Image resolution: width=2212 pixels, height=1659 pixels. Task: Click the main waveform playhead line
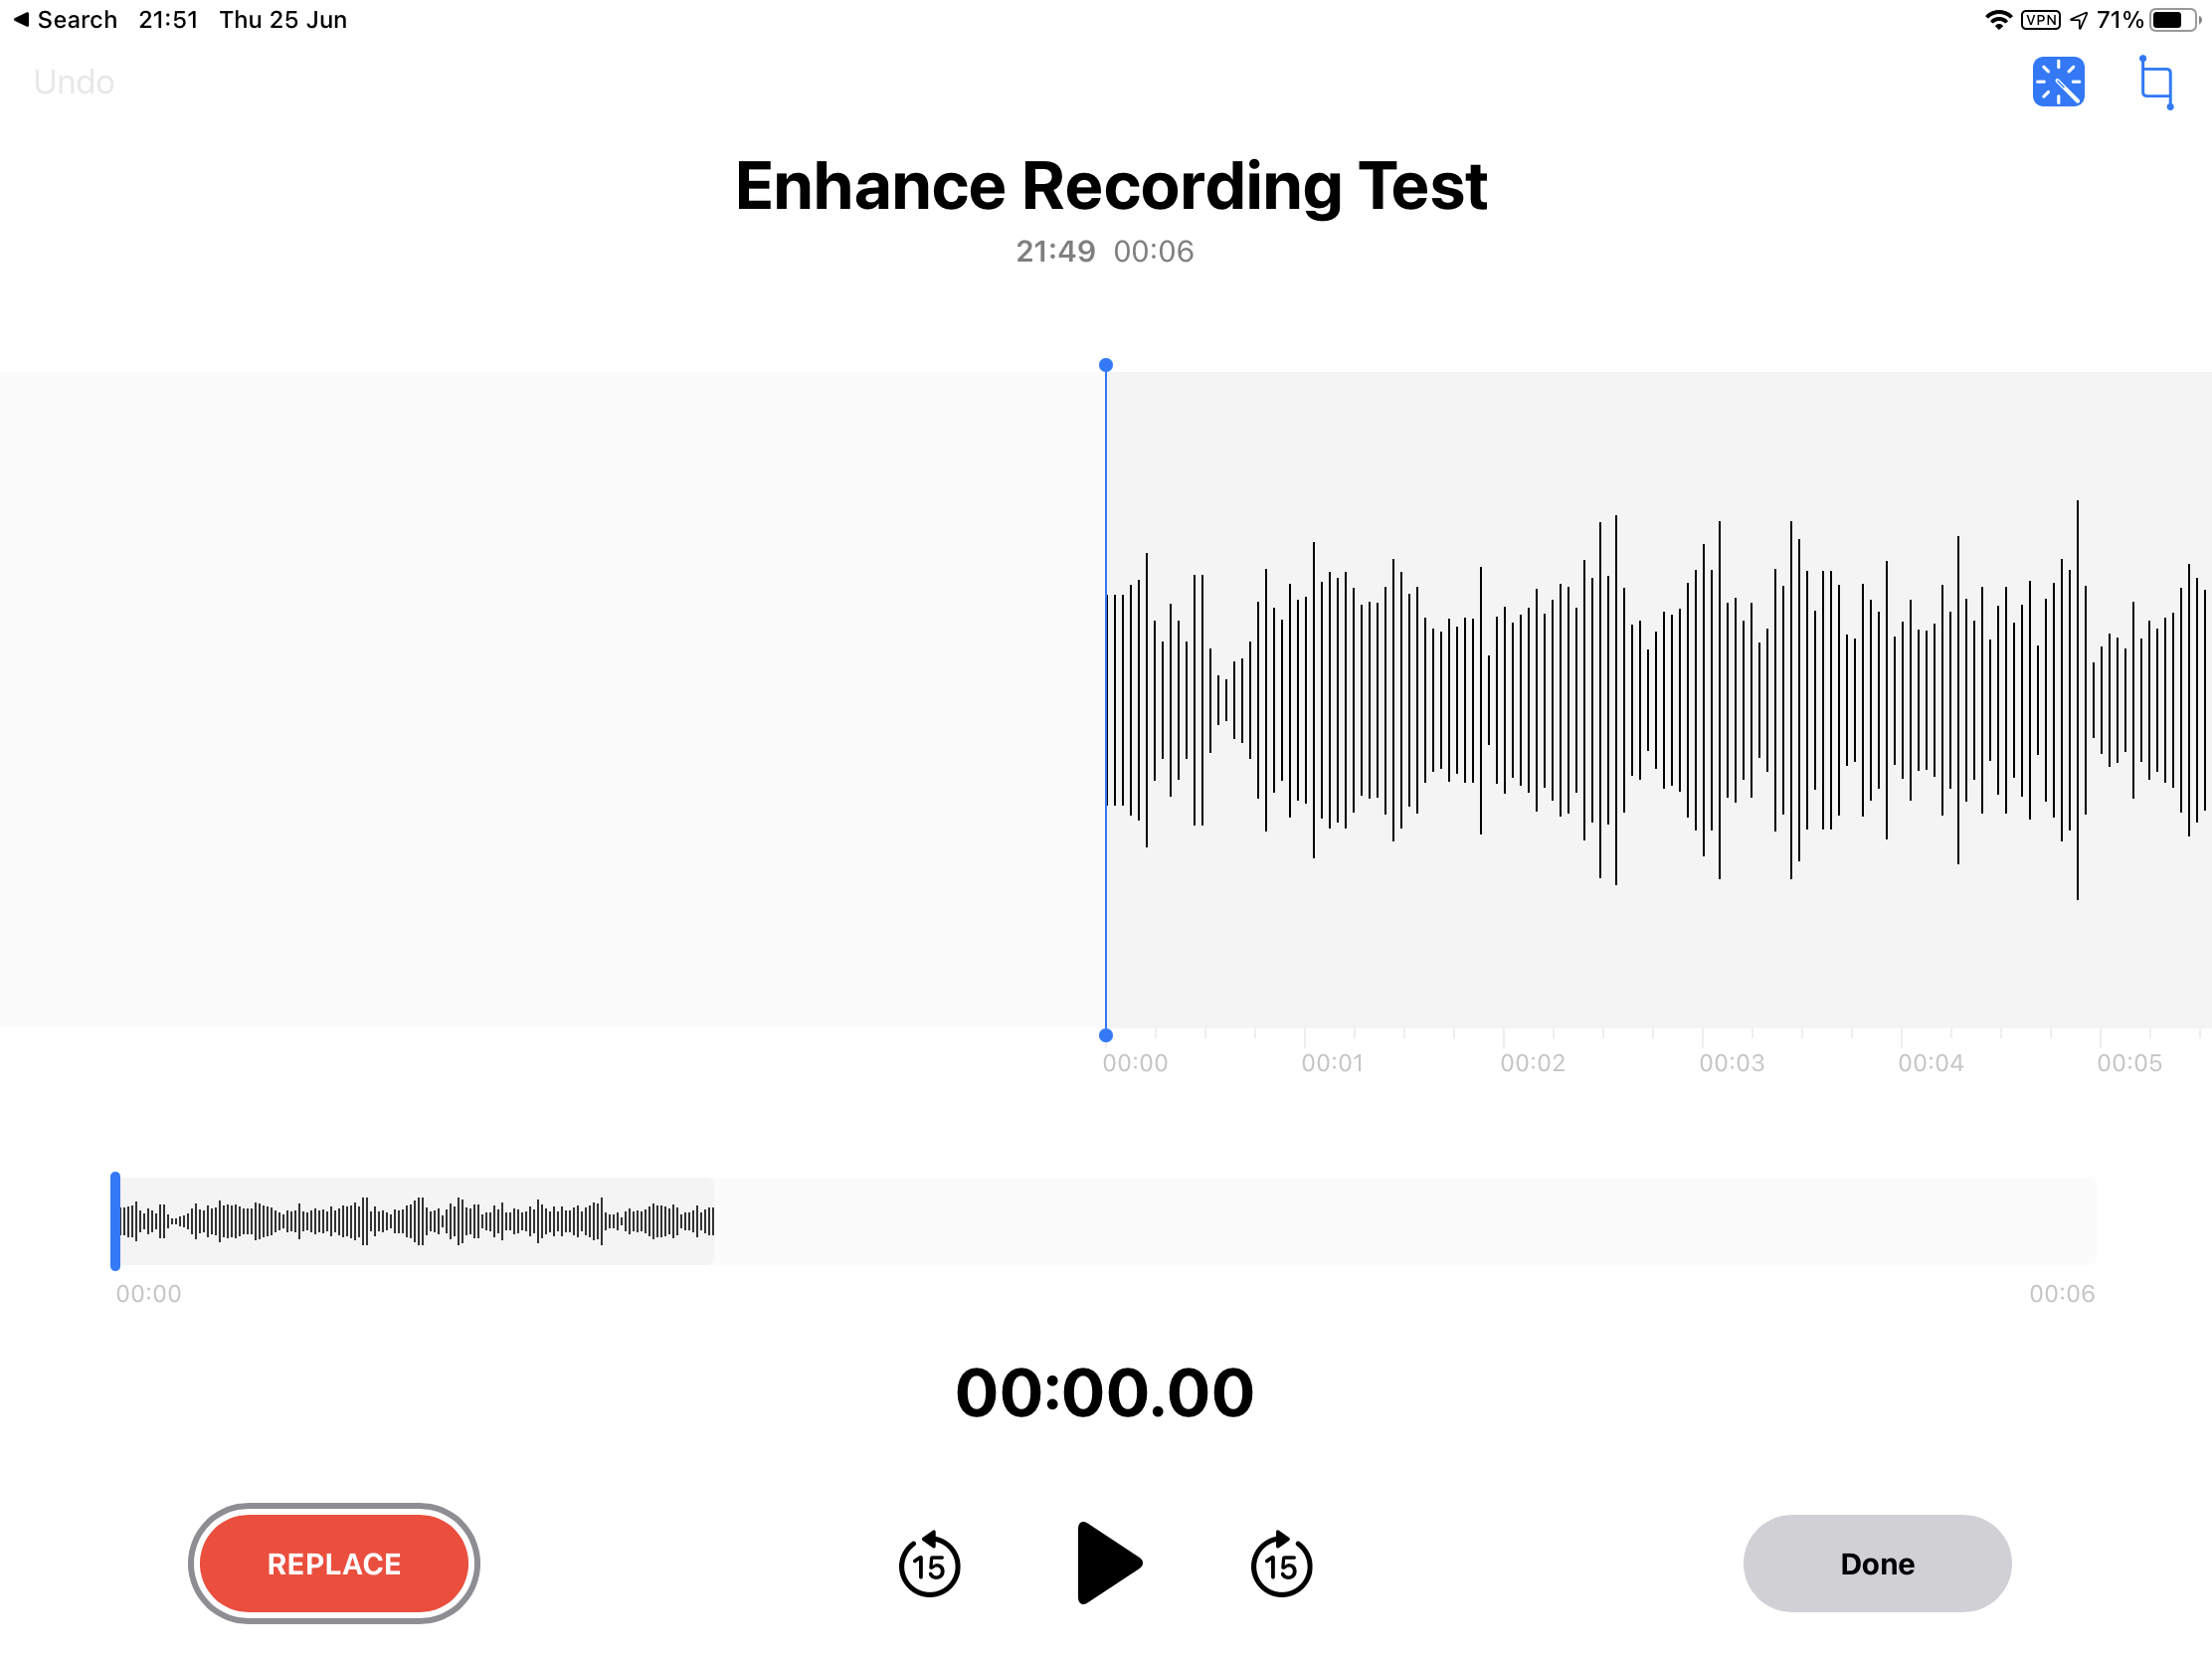[x=1105, y=700]
